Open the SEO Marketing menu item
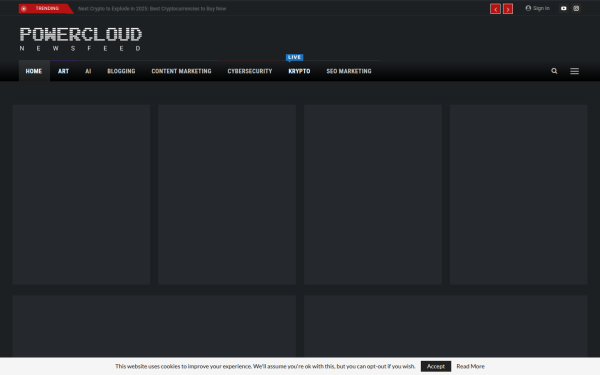Viewport: 600px width, 375px height. [x=349, y=71]
